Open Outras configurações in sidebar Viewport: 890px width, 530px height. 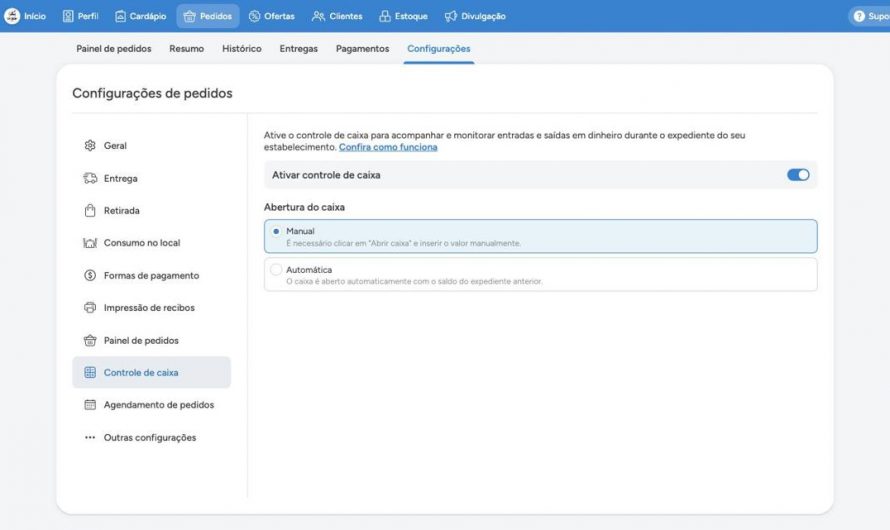click(152, 438)
